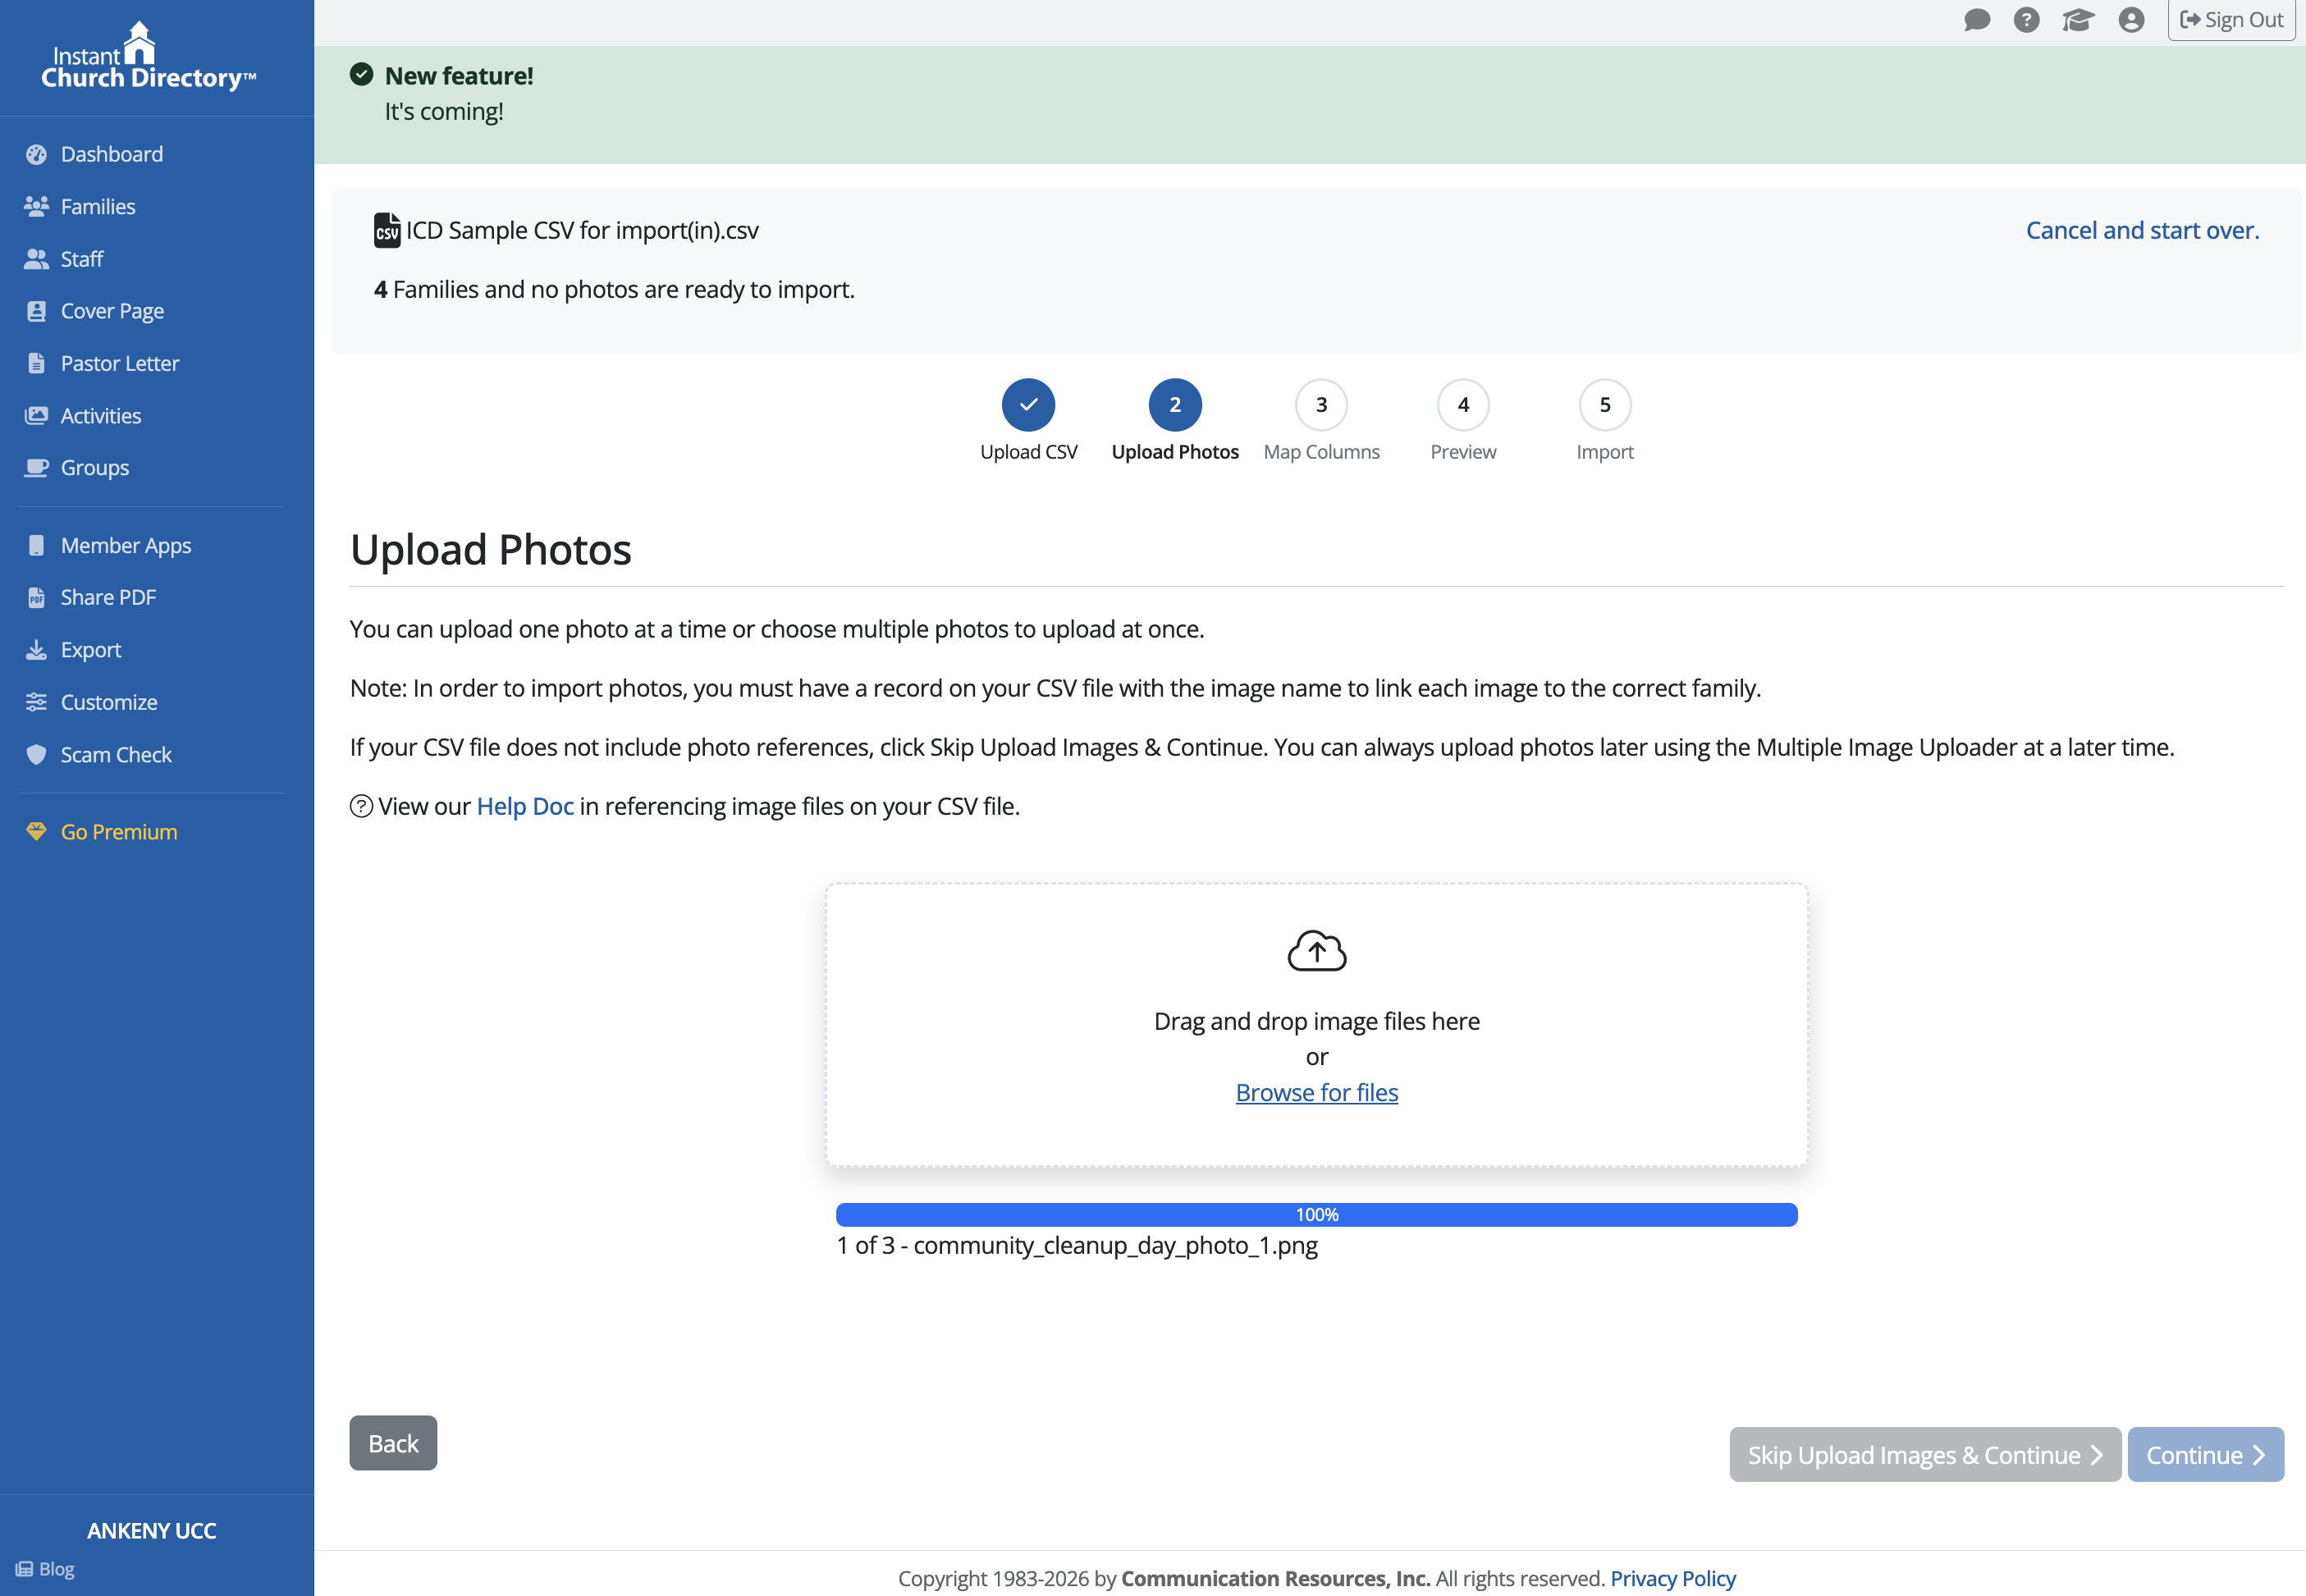2306x1596 pixels.
Task: Click the chat bubble icon in header
Action: (x=1976, y=20)
